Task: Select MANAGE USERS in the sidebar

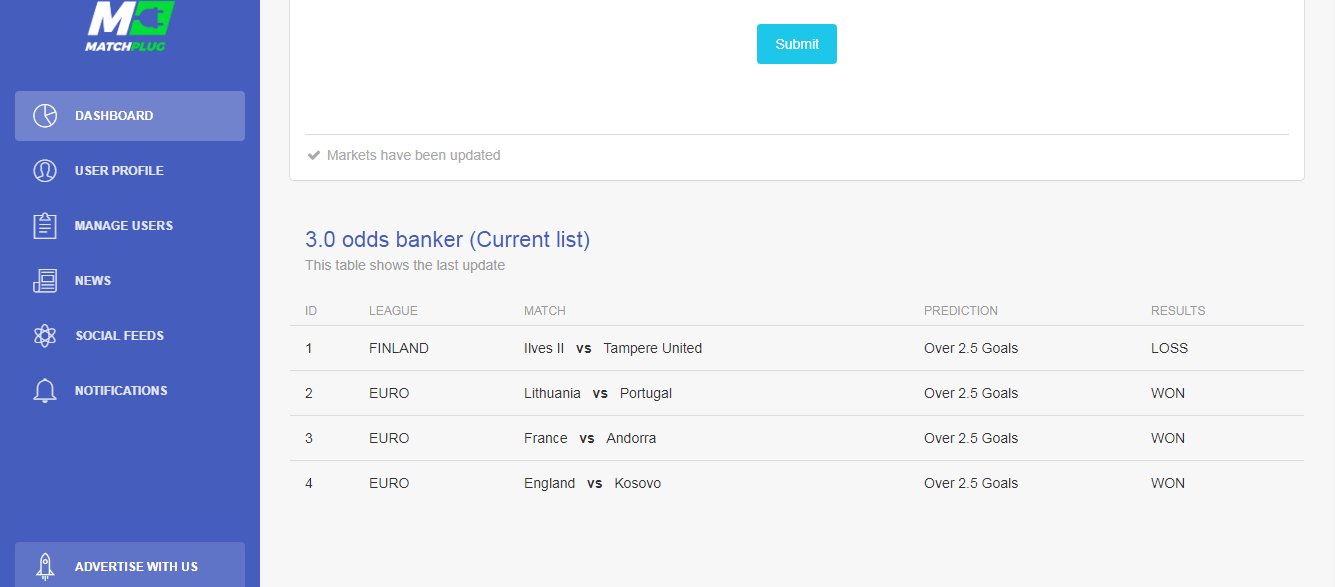Action: 130,226
